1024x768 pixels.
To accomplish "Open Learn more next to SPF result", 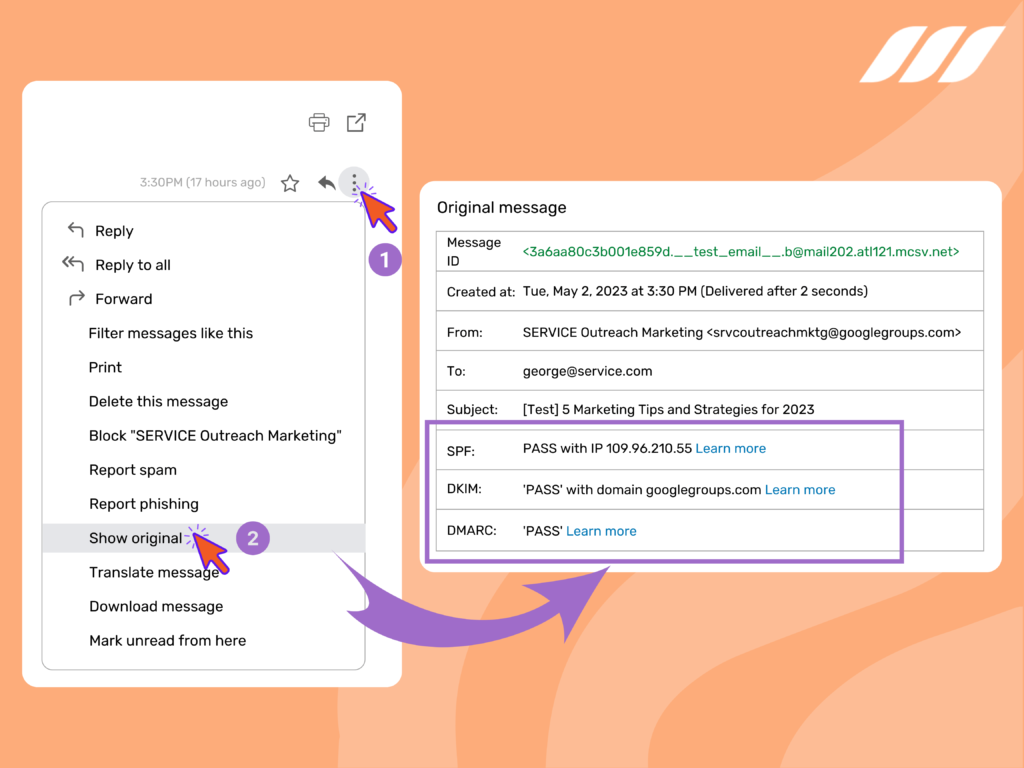I will (x=731, y=448).
